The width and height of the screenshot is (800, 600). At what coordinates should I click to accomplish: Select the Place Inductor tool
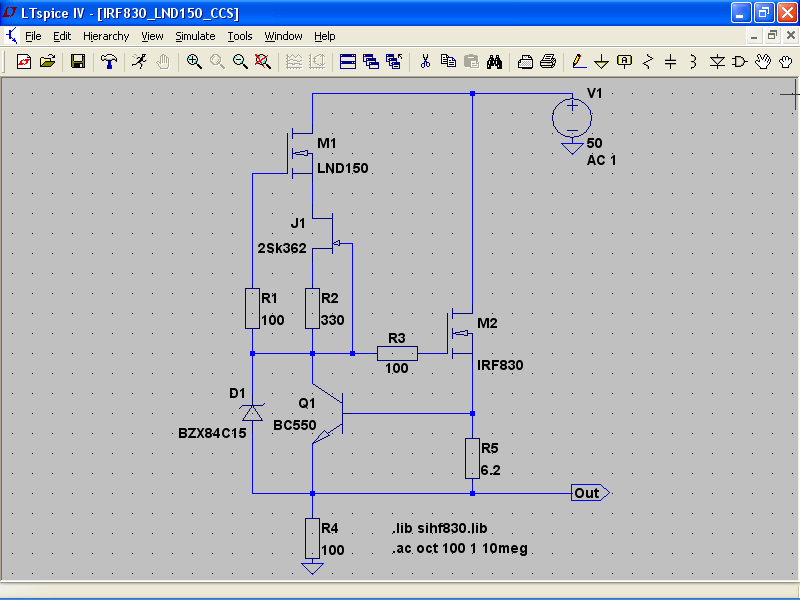click(693, 62)
